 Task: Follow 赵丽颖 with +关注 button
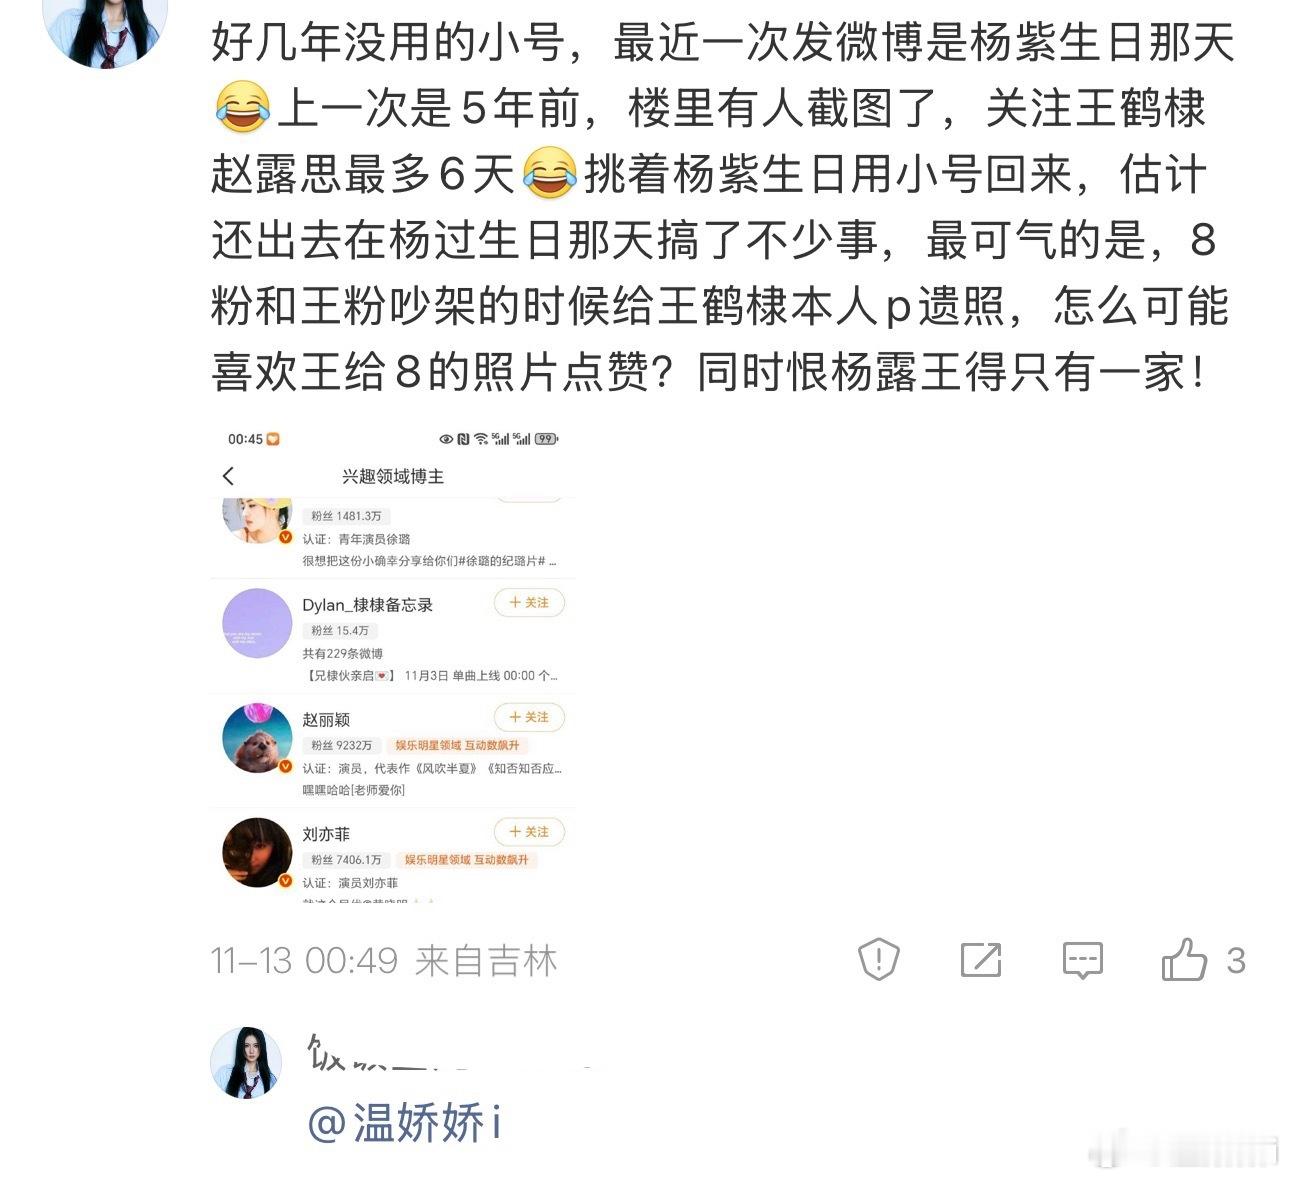529,717
